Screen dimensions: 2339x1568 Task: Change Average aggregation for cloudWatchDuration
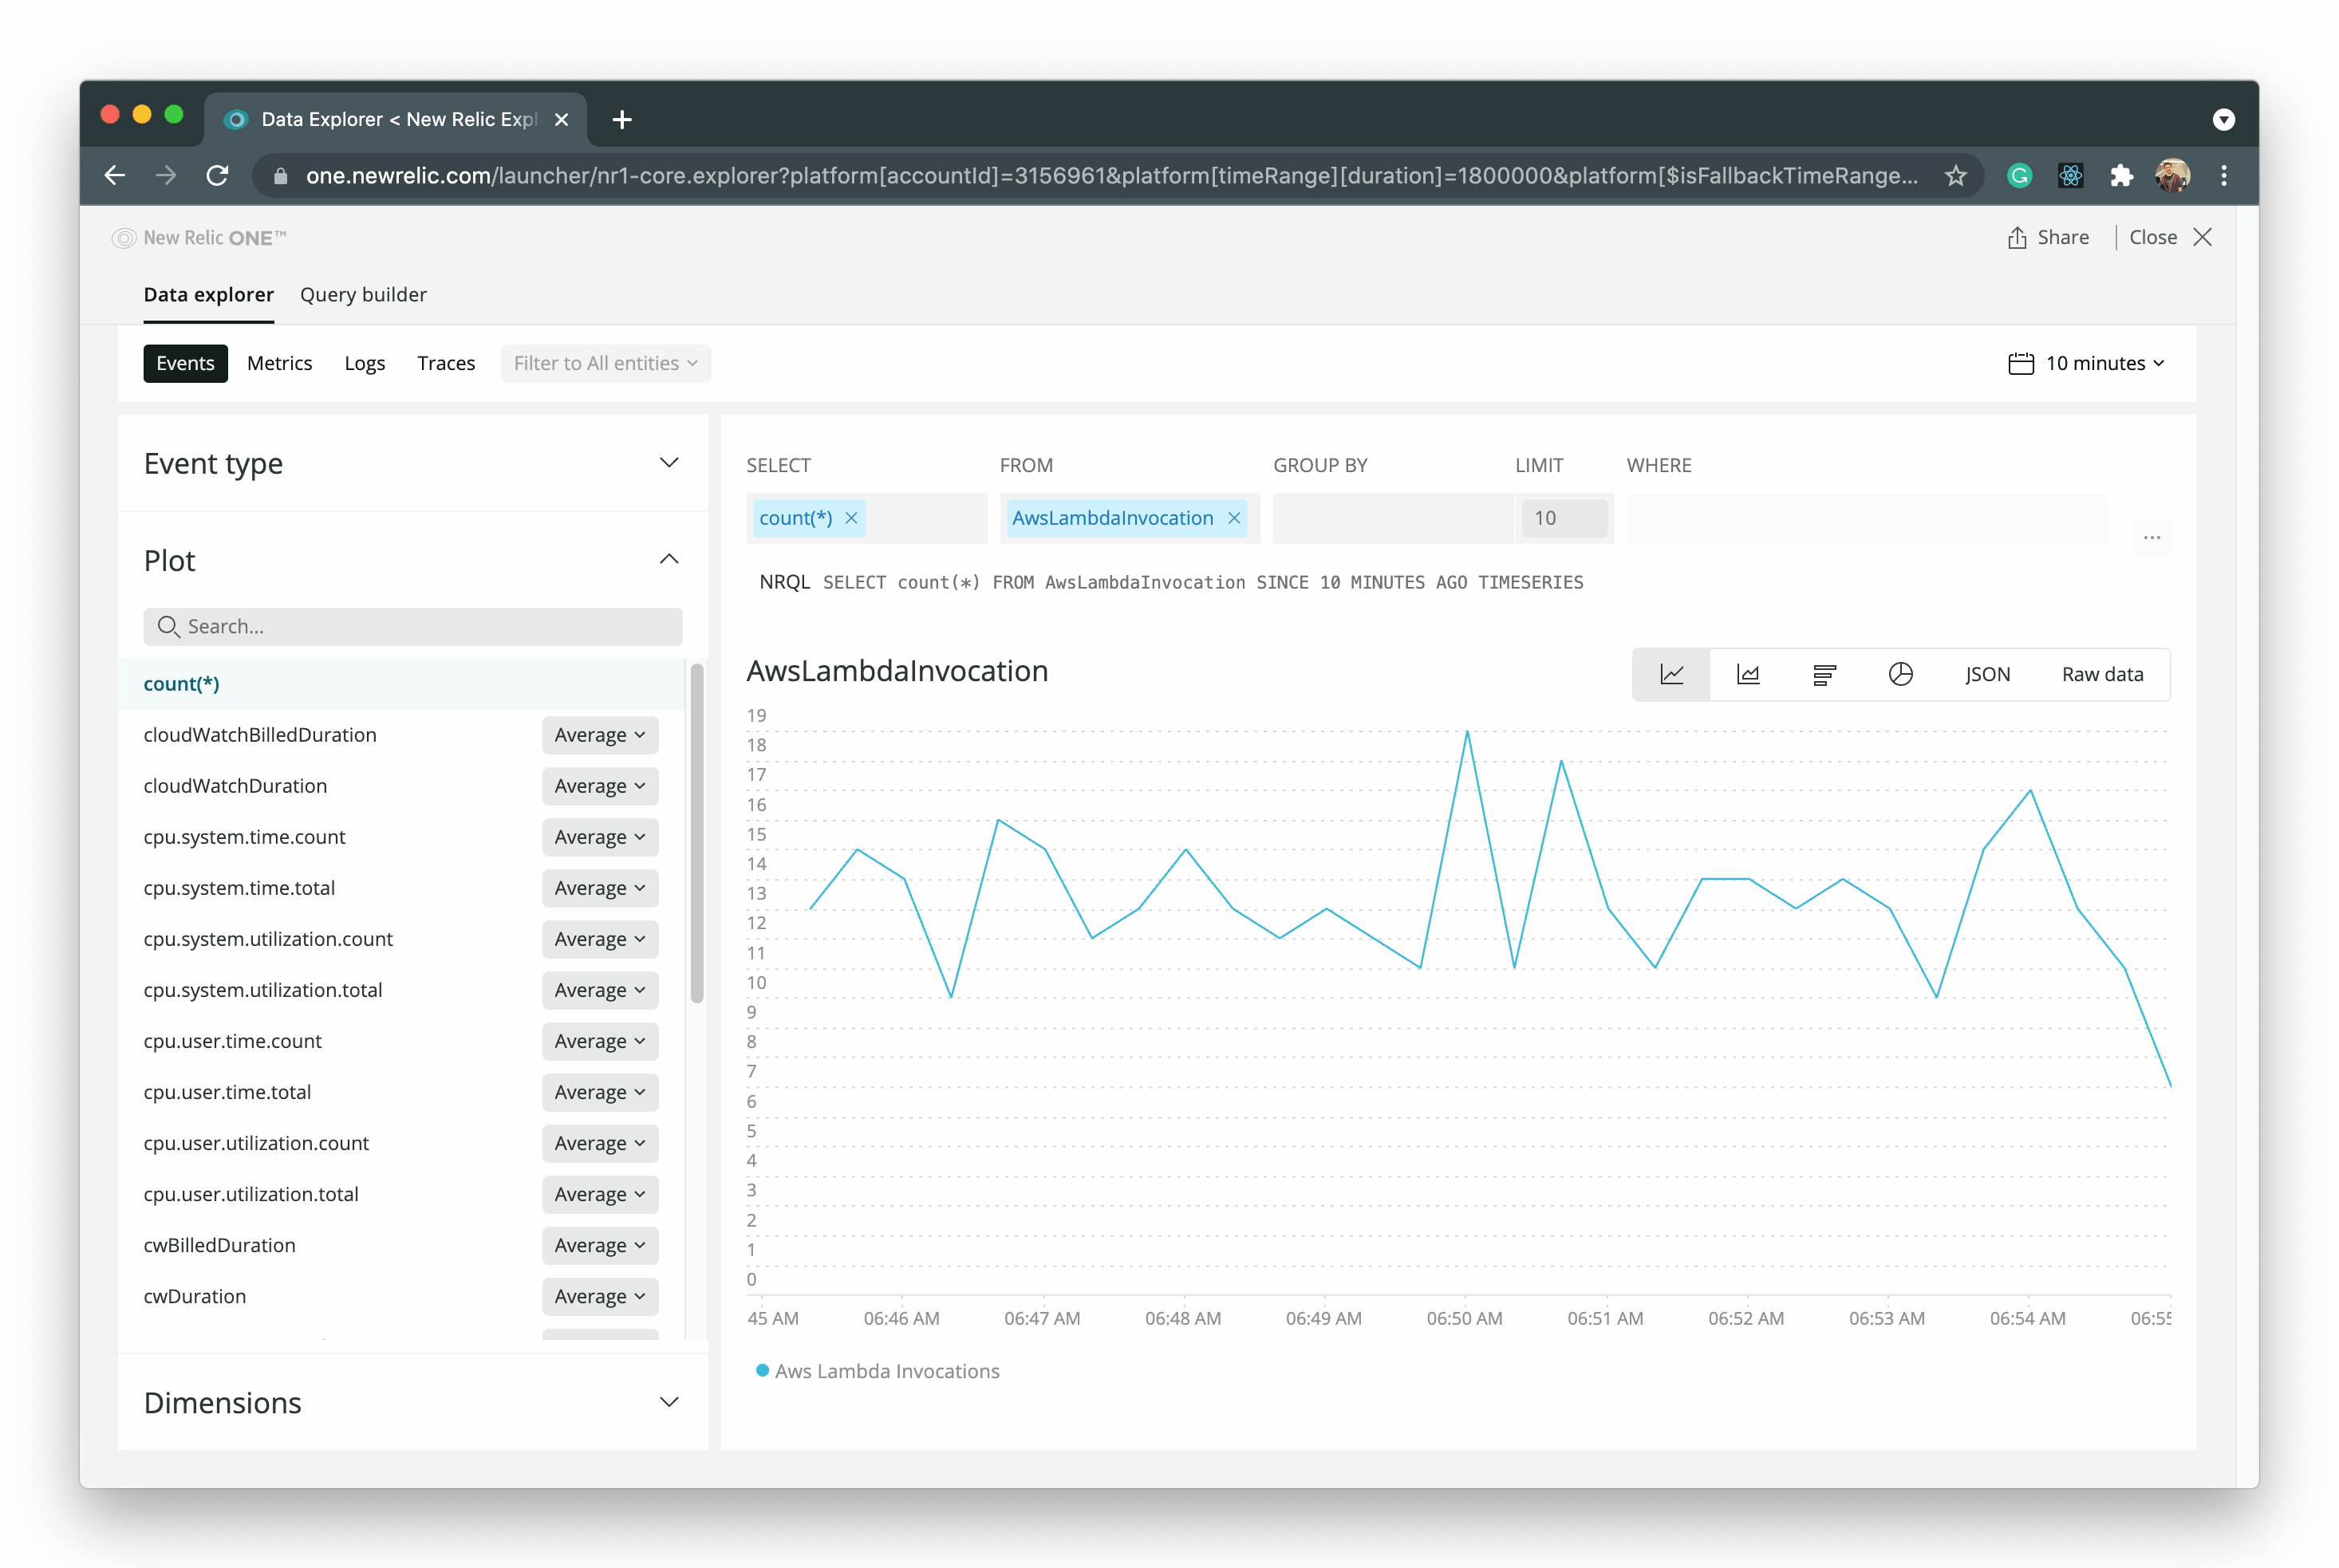click(x=599, y=786)
